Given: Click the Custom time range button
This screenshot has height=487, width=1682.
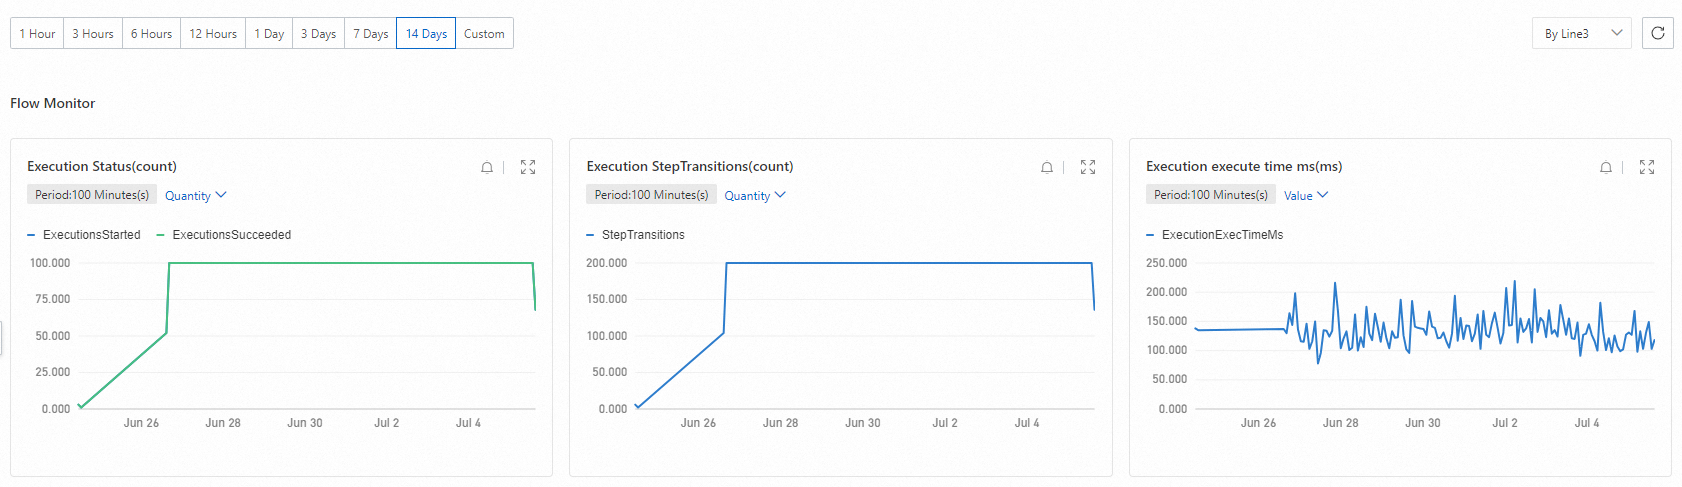Looking at the screenshot, I should [x=484, y=33].
